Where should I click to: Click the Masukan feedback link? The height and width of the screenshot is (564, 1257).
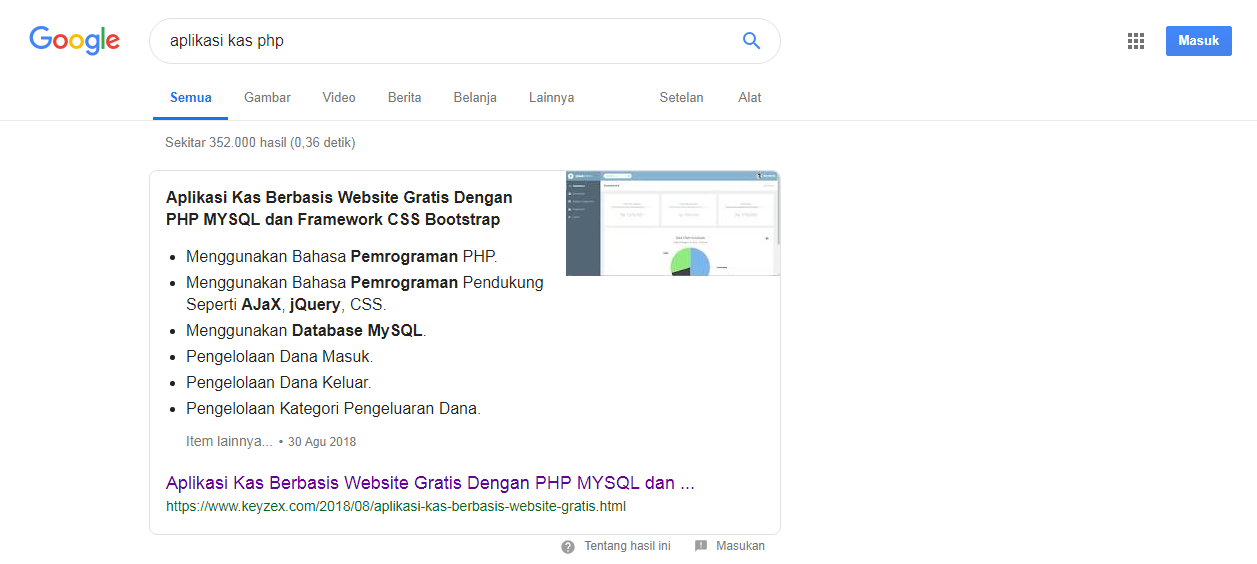point(740,546)
